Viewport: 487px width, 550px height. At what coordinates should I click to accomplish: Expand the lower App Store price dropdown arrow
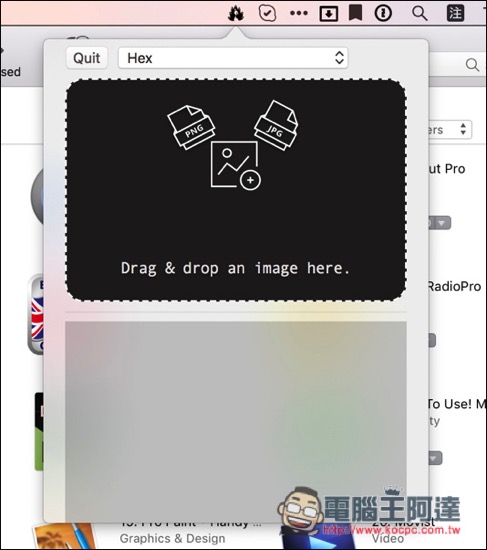click(x=434, y=458)
